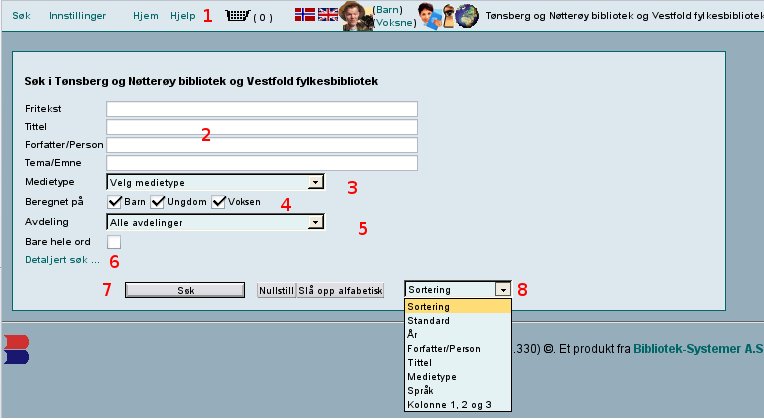764x419 pixels.
Task: Open the Alle avdelinger dropdown
Action: pyautogui.click(x=215, y=222)
